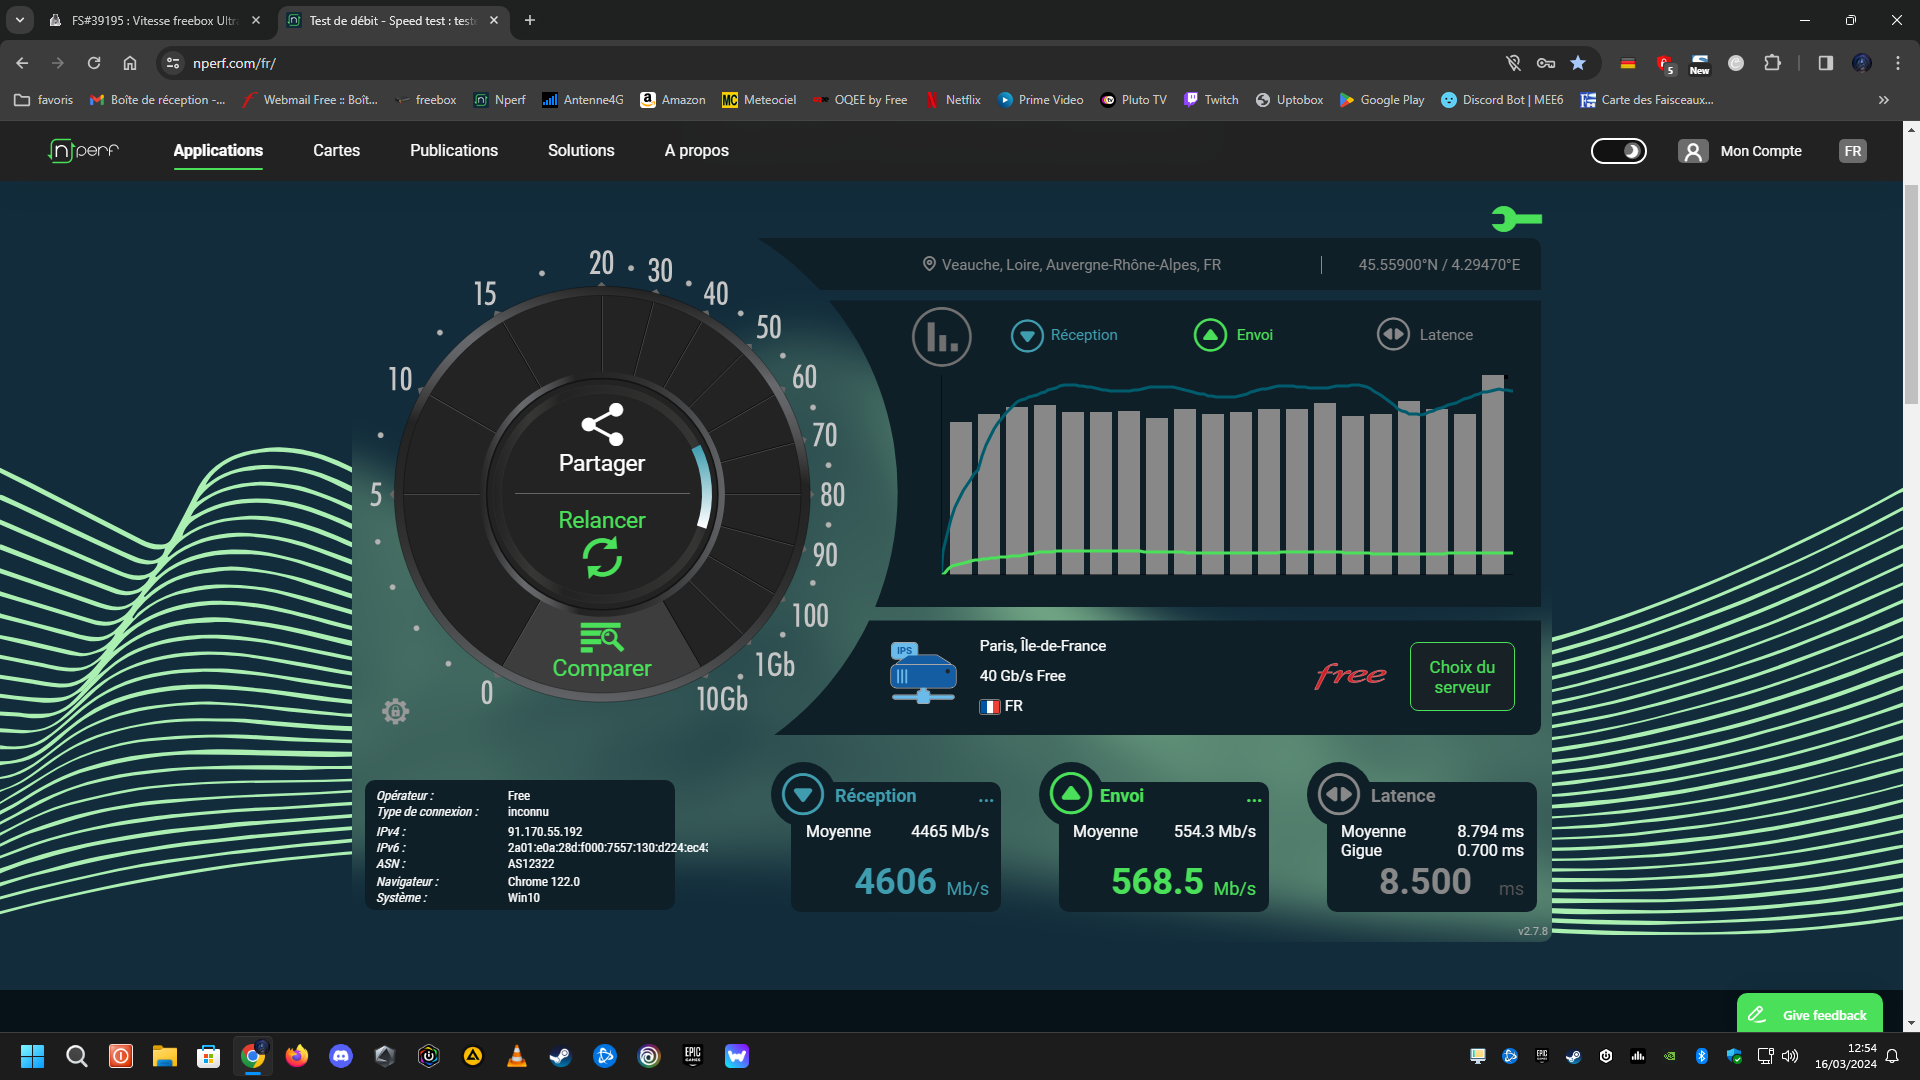Screen dimensions: 1920x1080
Task: Open the freebox bookmark
Action: [x=426, y=100]
